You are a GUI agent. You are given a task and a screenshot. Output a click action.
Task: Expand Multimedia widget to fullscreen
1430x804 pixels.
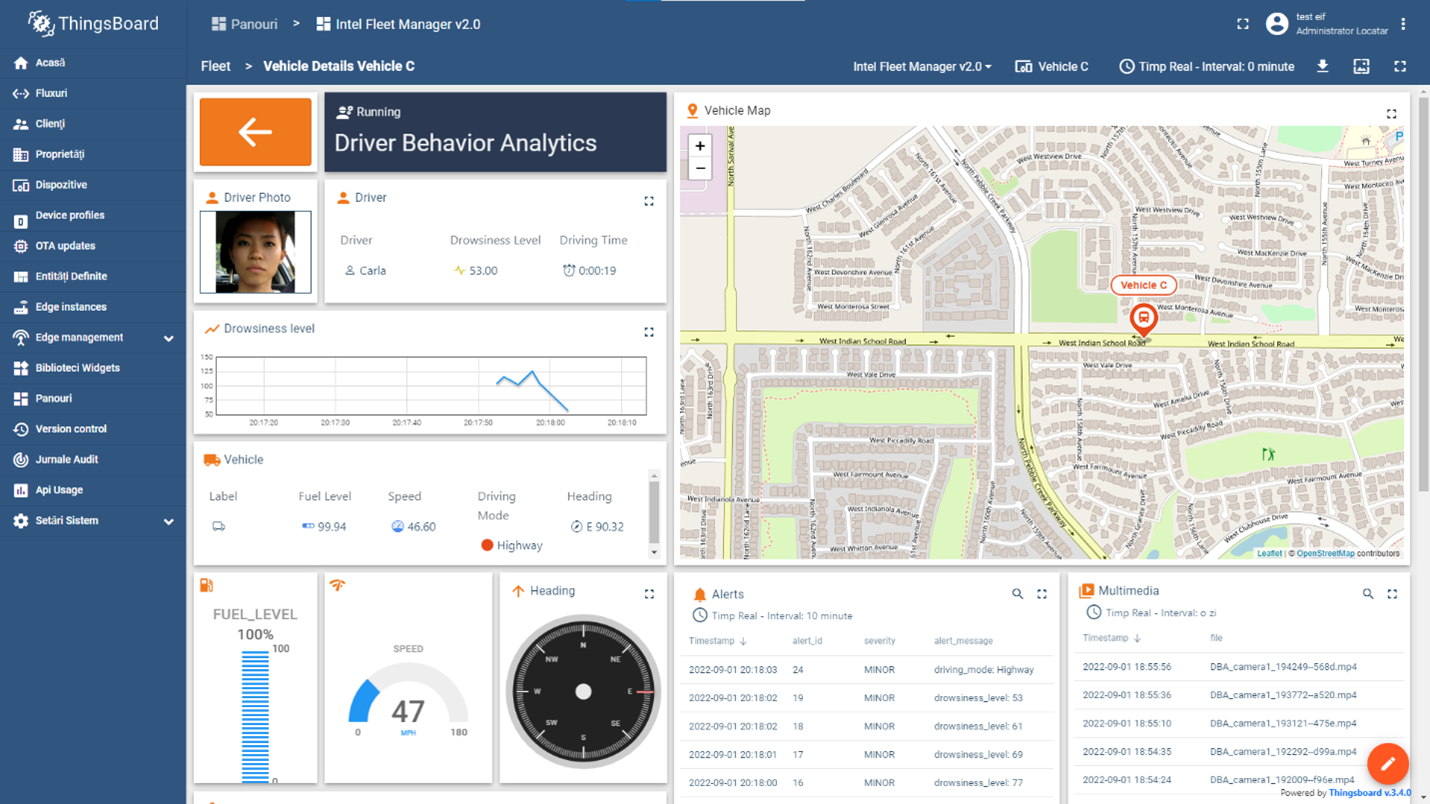pyautogui.click(x=1392, y=594)
